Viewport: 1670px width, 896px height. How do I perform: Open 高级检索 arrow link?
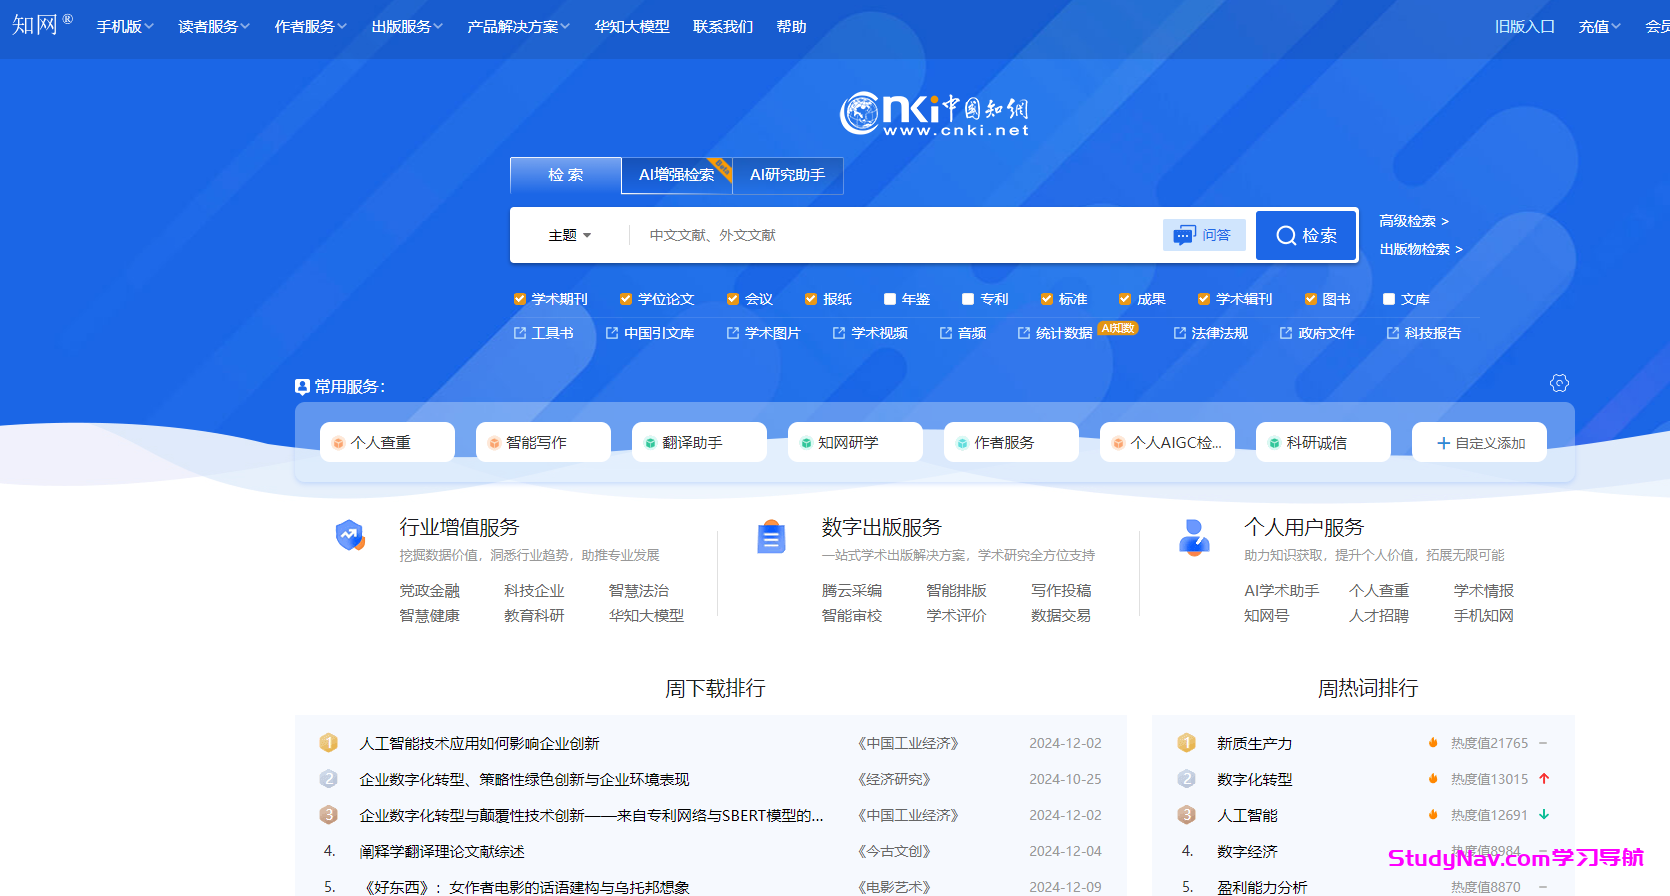tap(1414, 221)
